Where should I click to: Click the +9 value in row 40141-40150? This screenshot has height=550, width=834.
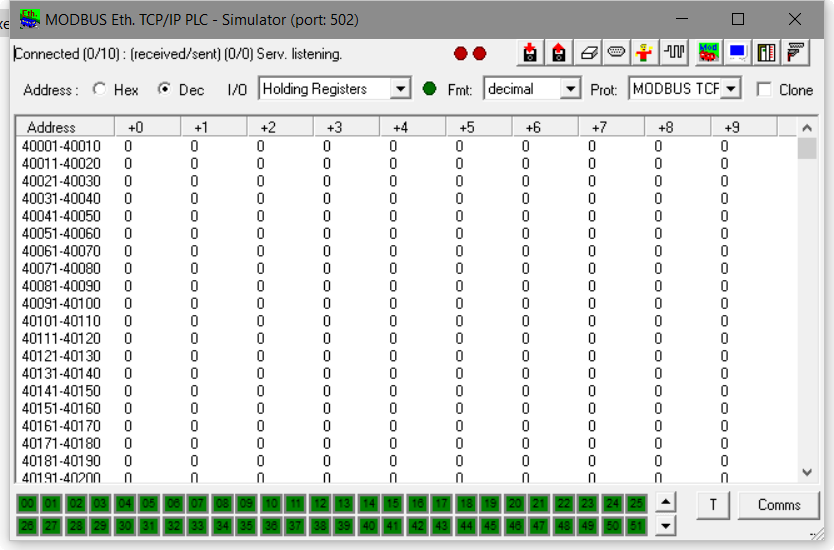[724, 391]
